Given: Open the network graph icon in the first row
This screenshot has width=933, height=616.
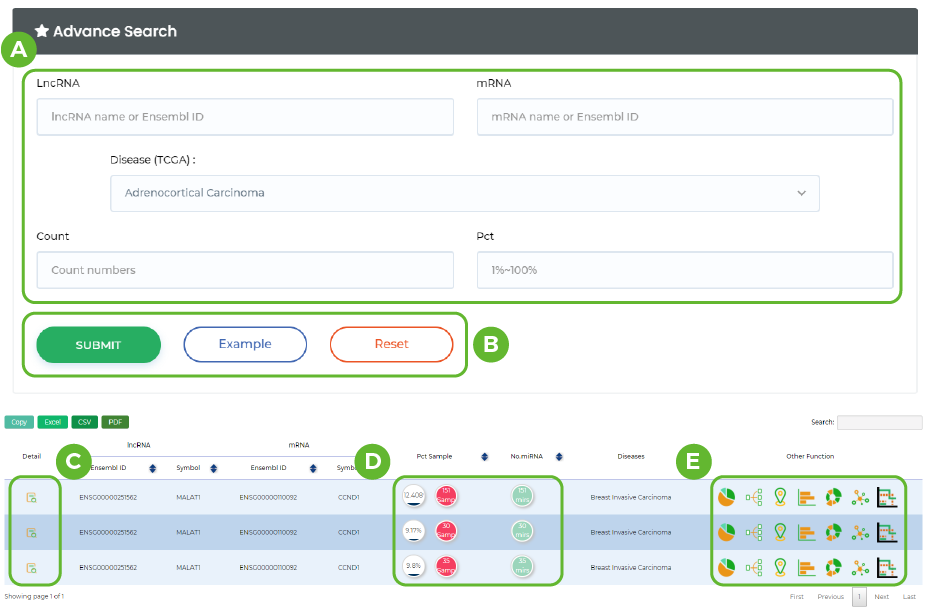Looking at the screenshot, I should pos(859,497).
